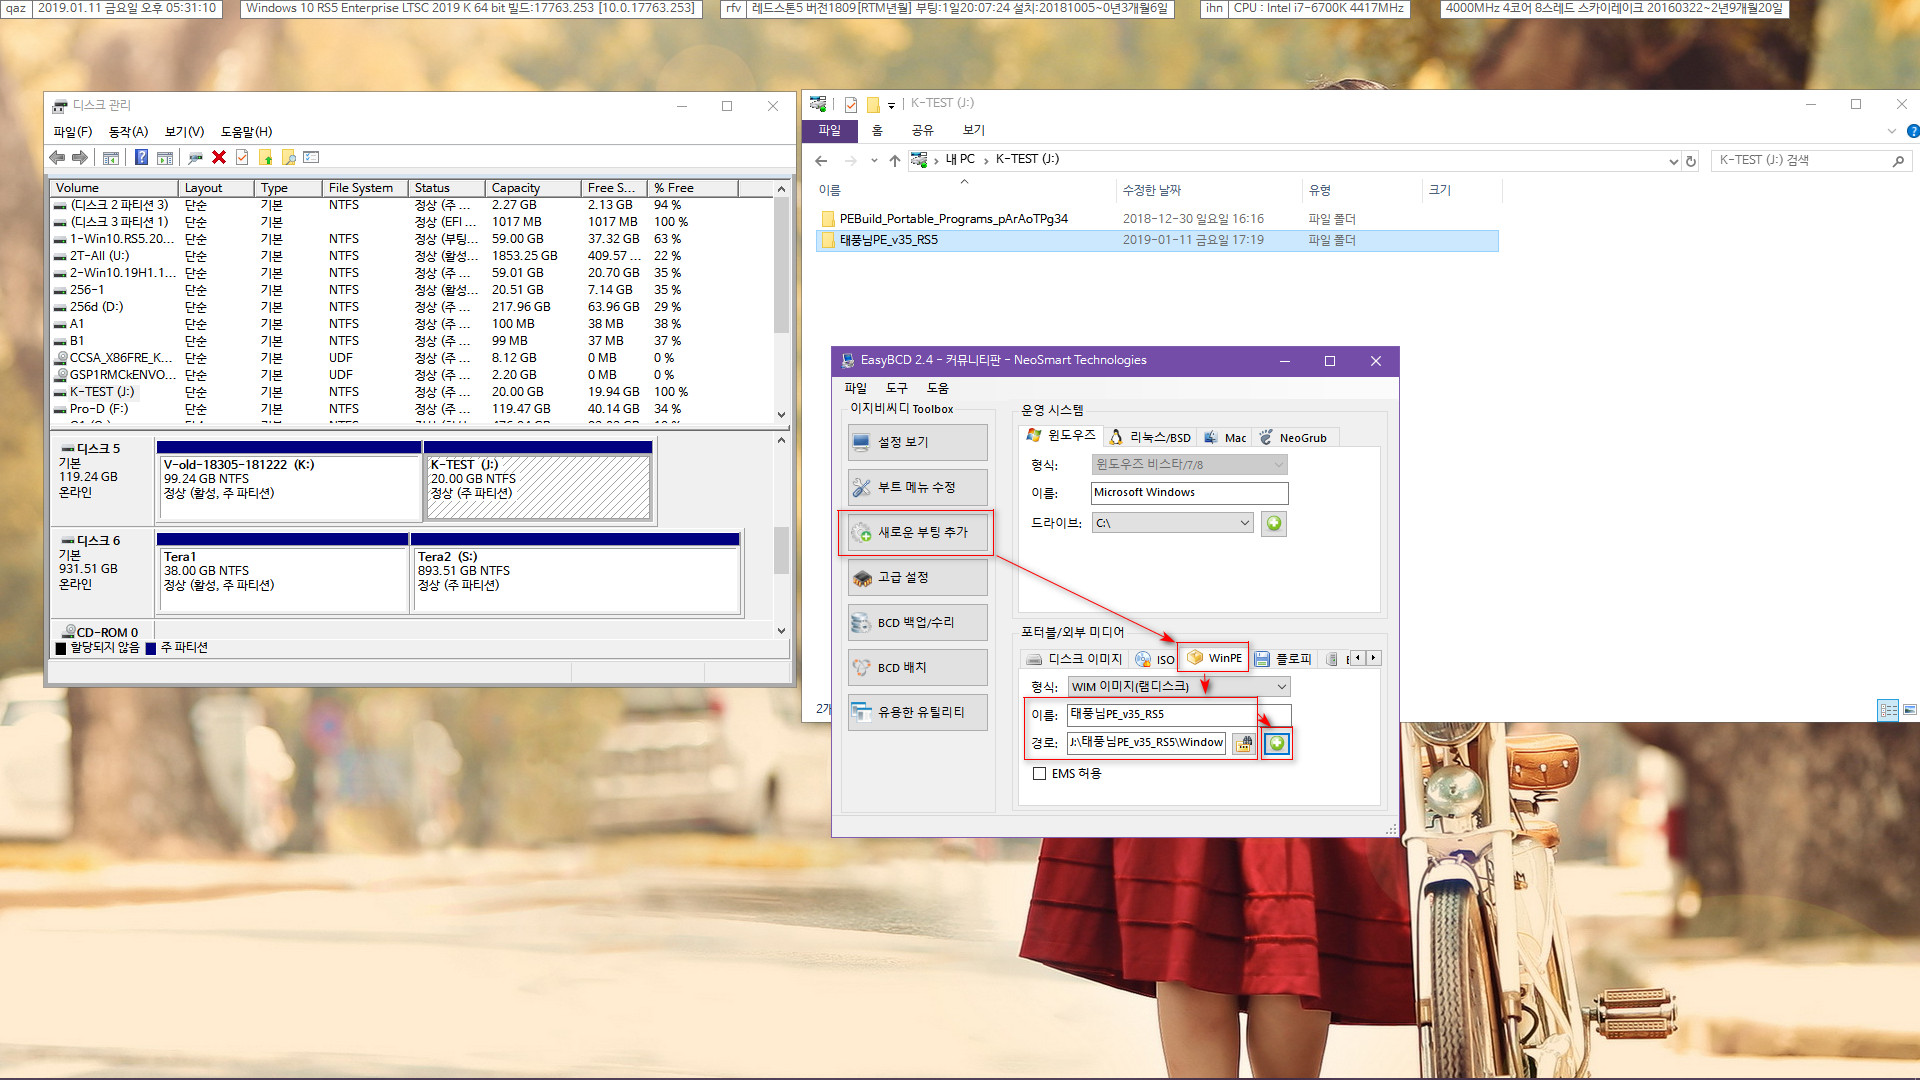Click 고급 설정 button
Screen dimensions: 1920x1080
coord(917,577)
